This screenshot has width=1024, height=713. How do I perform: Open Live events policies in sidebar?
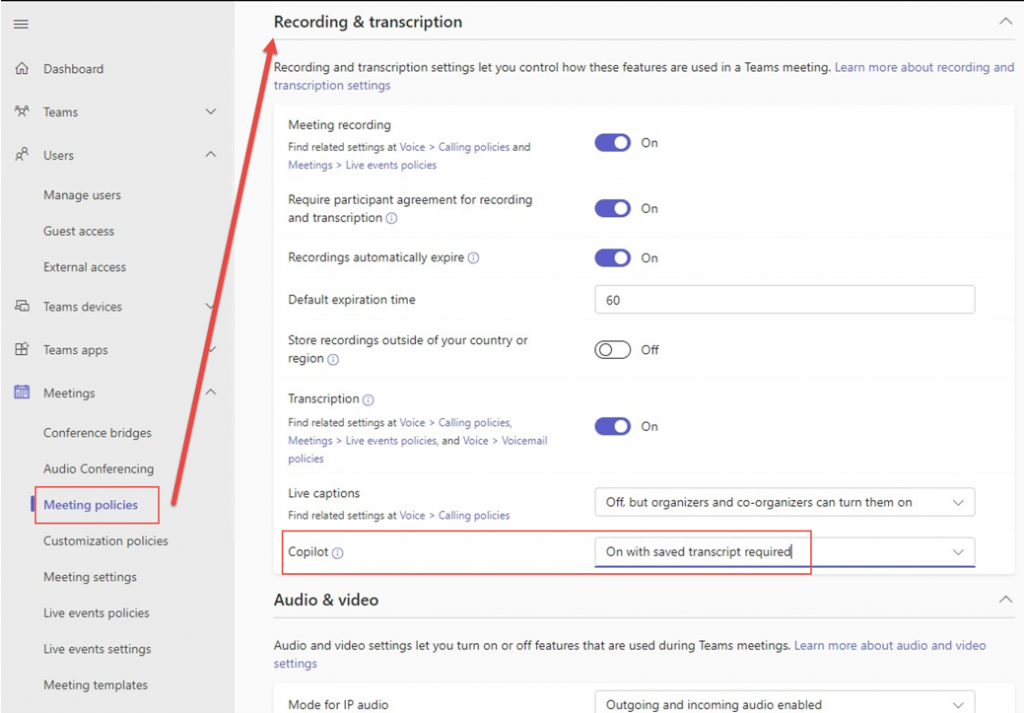click(x=96, y=613)
